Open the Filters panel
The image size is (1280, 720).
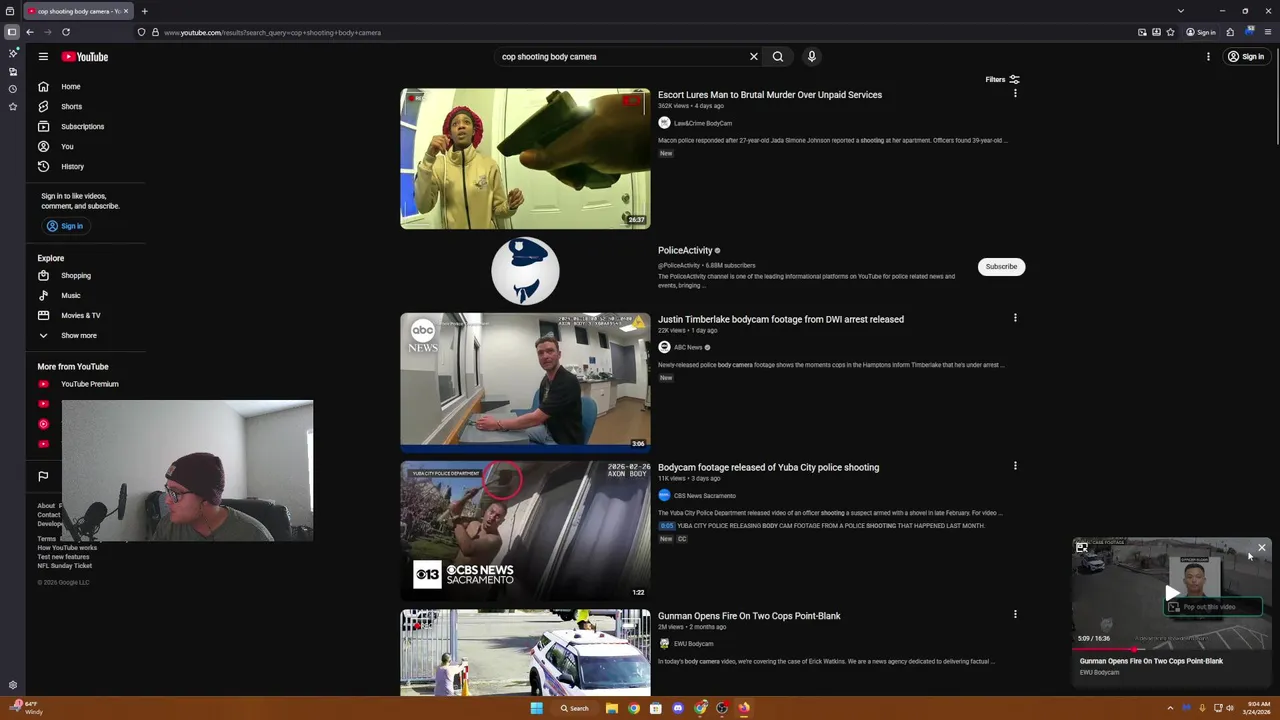(x=1002, y=80)
